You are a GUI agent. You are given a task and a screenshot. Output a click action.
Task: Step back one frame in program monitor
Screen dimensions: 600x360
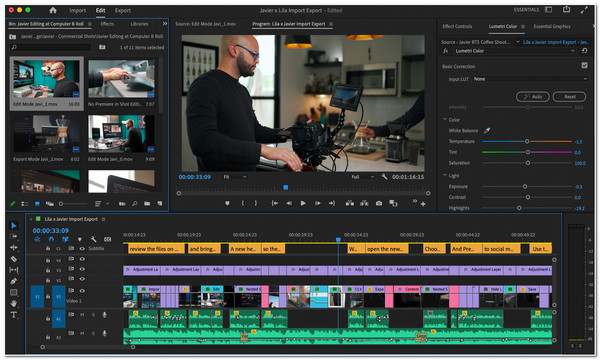coord(289,203)
